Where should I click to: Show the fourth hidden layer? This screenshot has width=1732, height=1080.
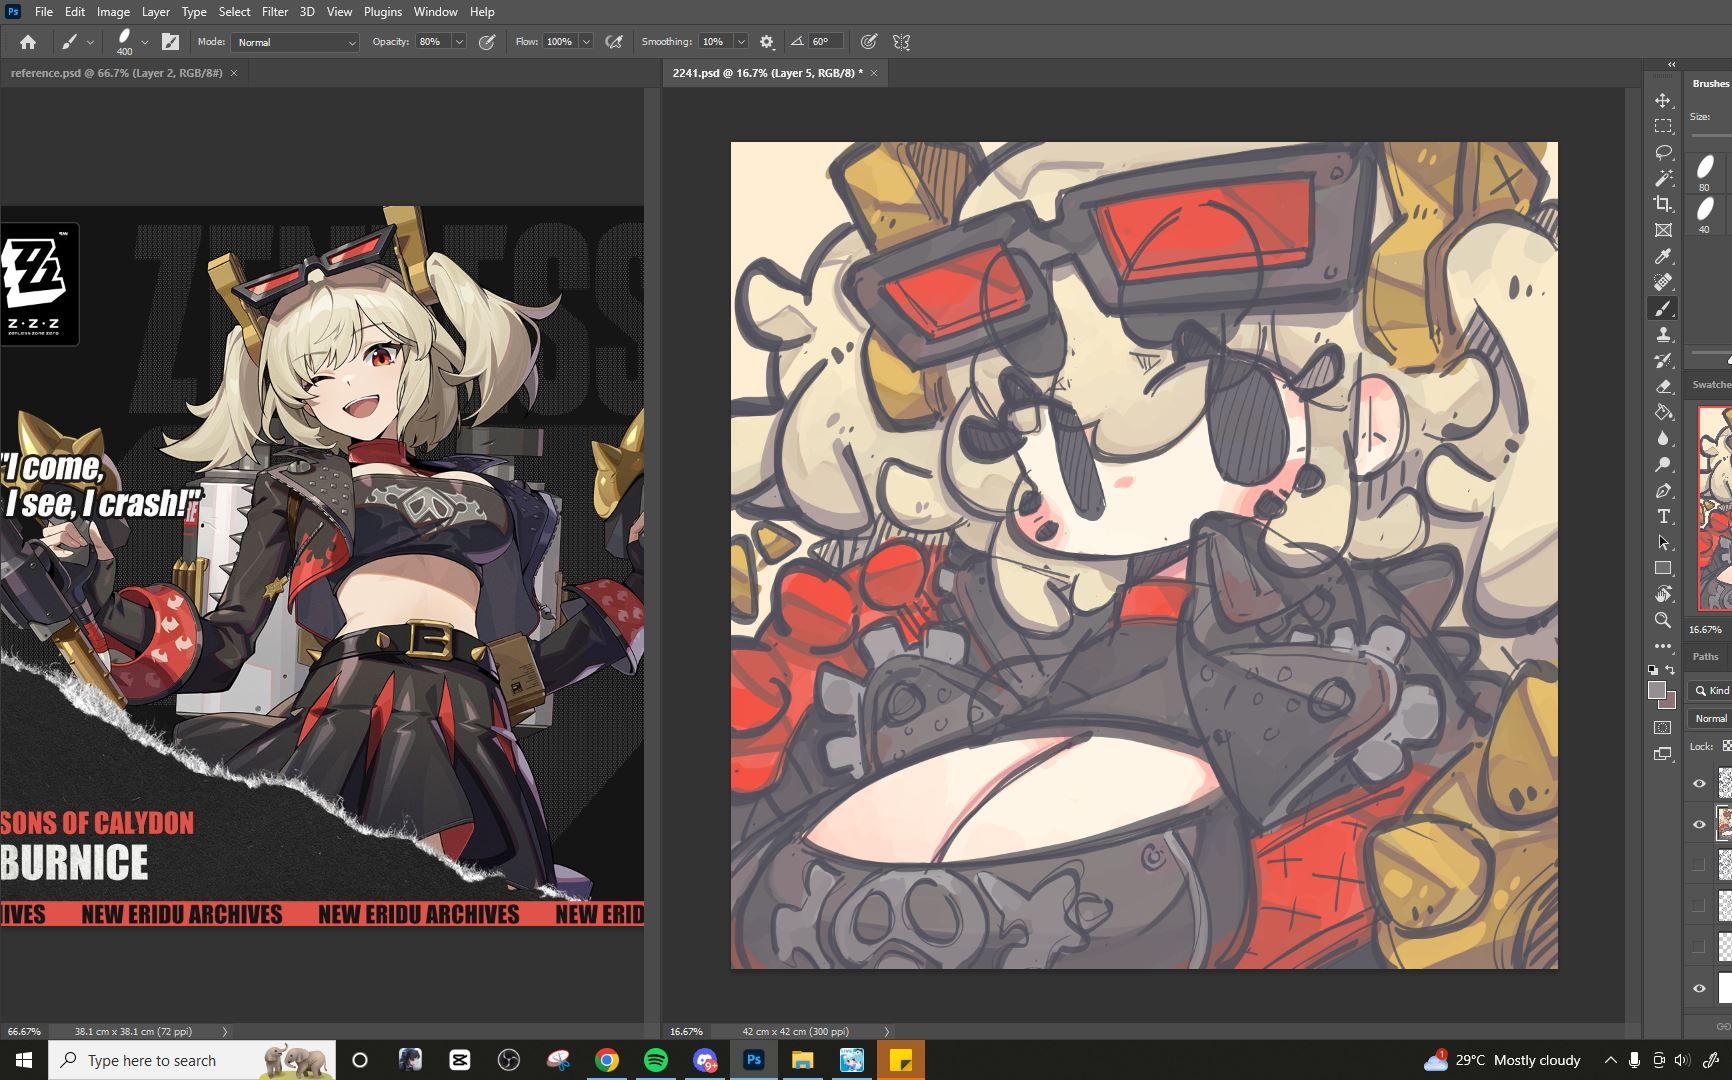click(1699, 905)
